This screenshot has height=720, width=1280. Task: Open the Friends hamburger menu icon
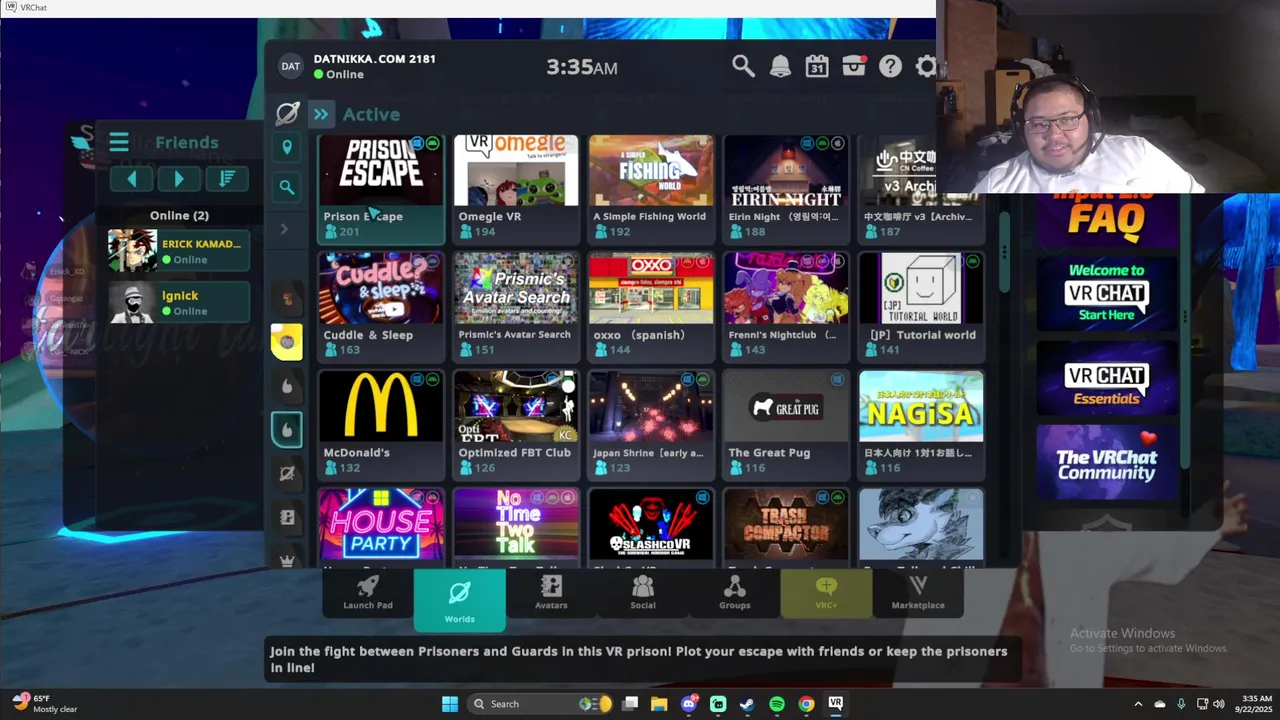[119, 142]
